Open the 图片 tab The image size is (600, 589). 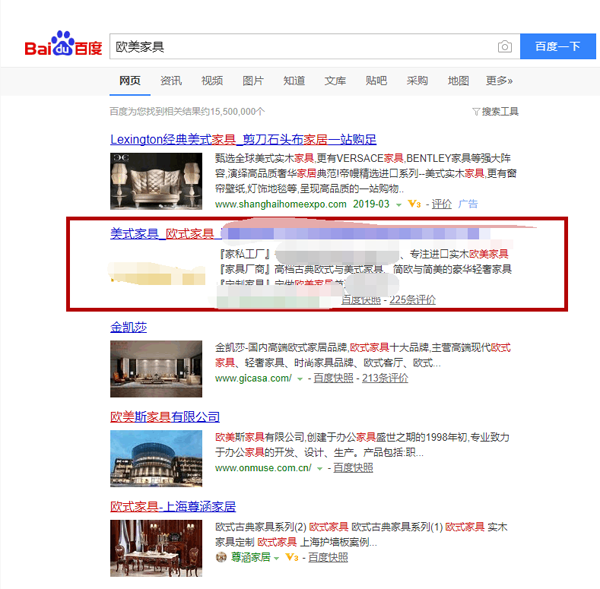tap(253, 81)
